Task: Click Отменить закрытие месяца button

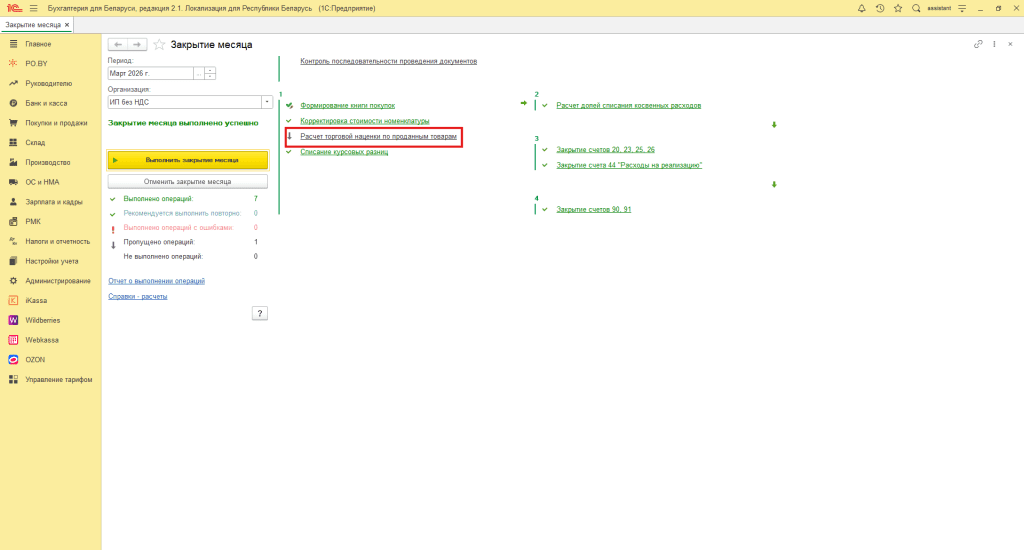Action: 188,182
